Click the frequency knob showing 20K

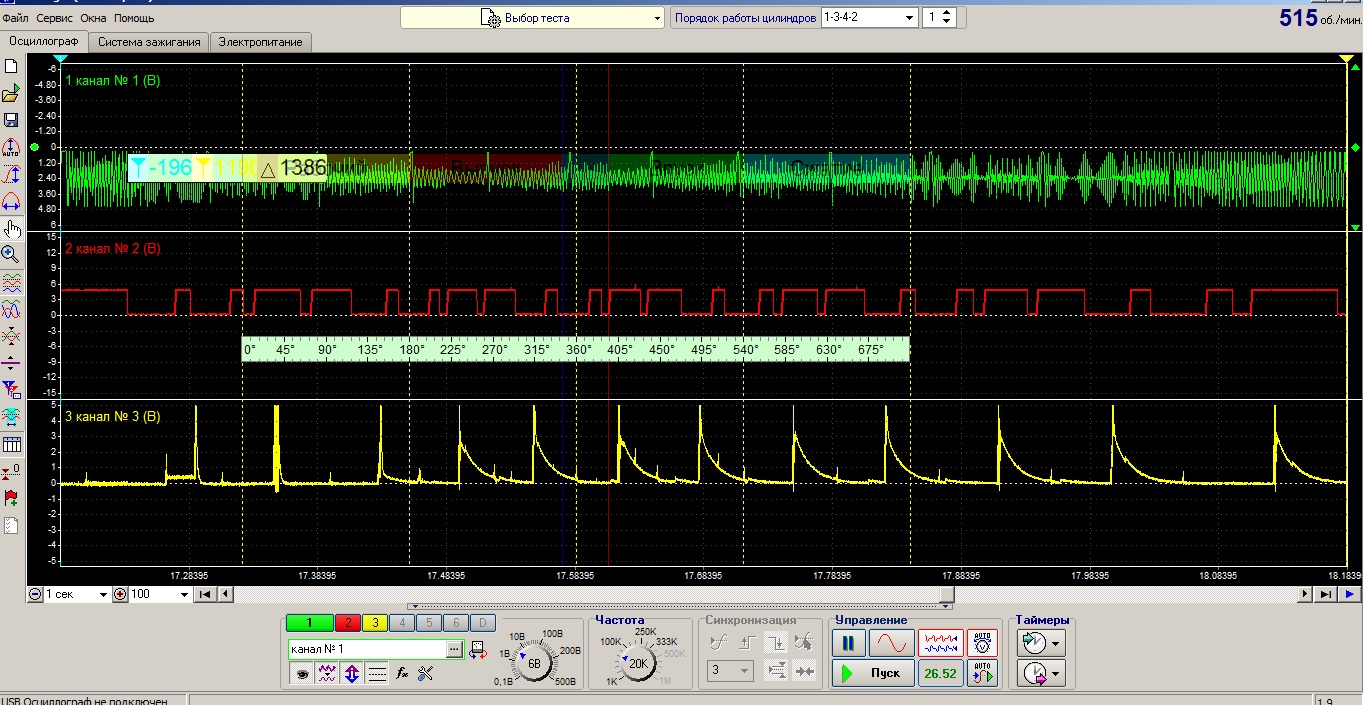pyautogui.click(x=637, y=662)
